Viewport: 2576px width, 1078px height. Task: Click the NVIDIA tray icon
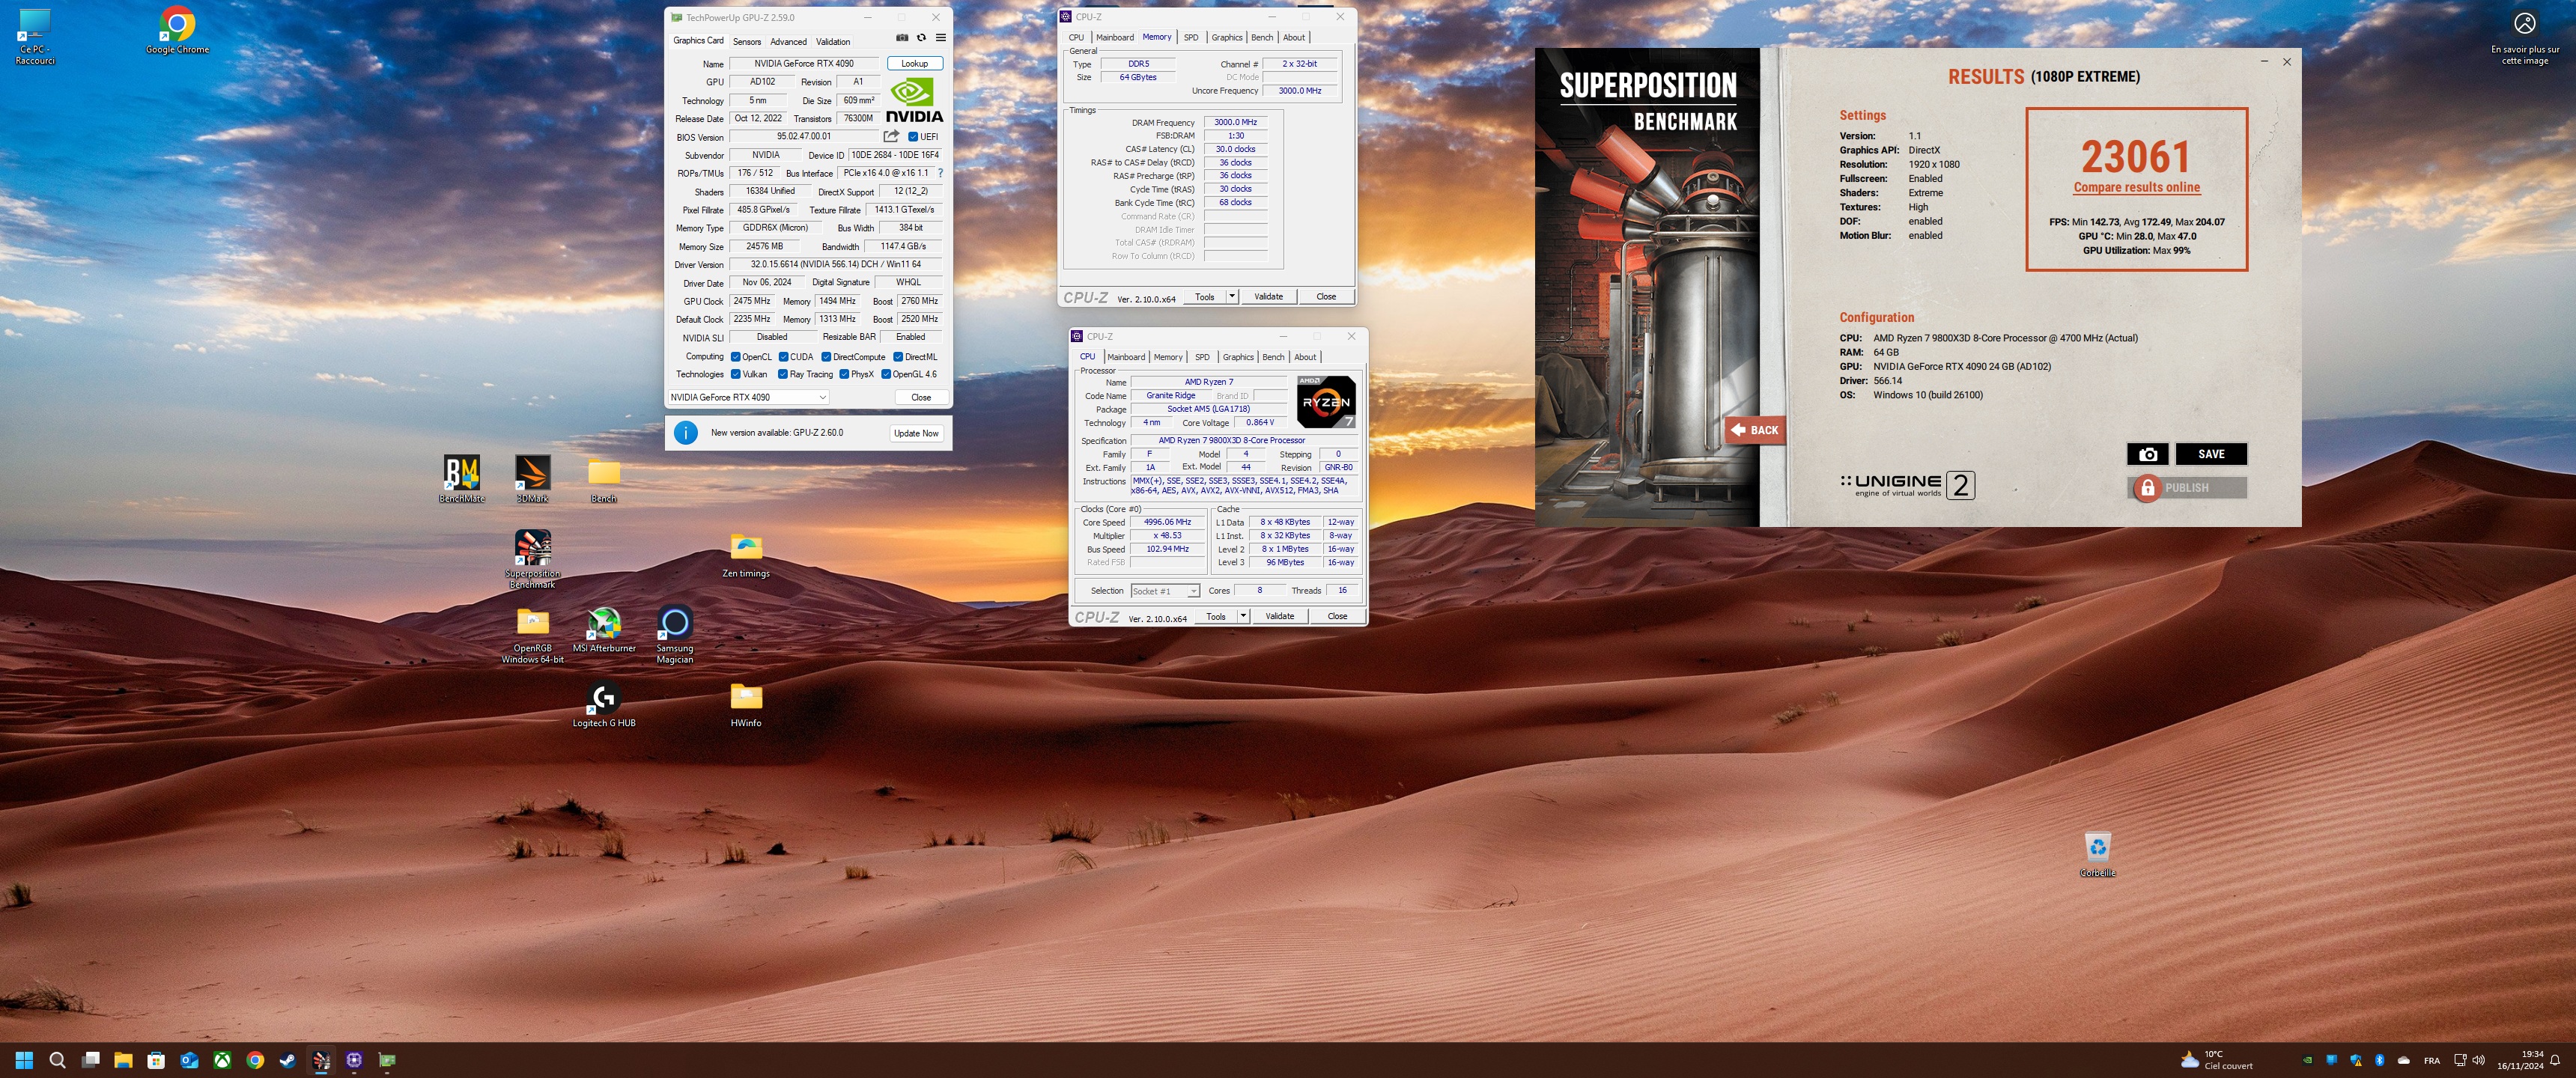[x=2307, y=1060]
